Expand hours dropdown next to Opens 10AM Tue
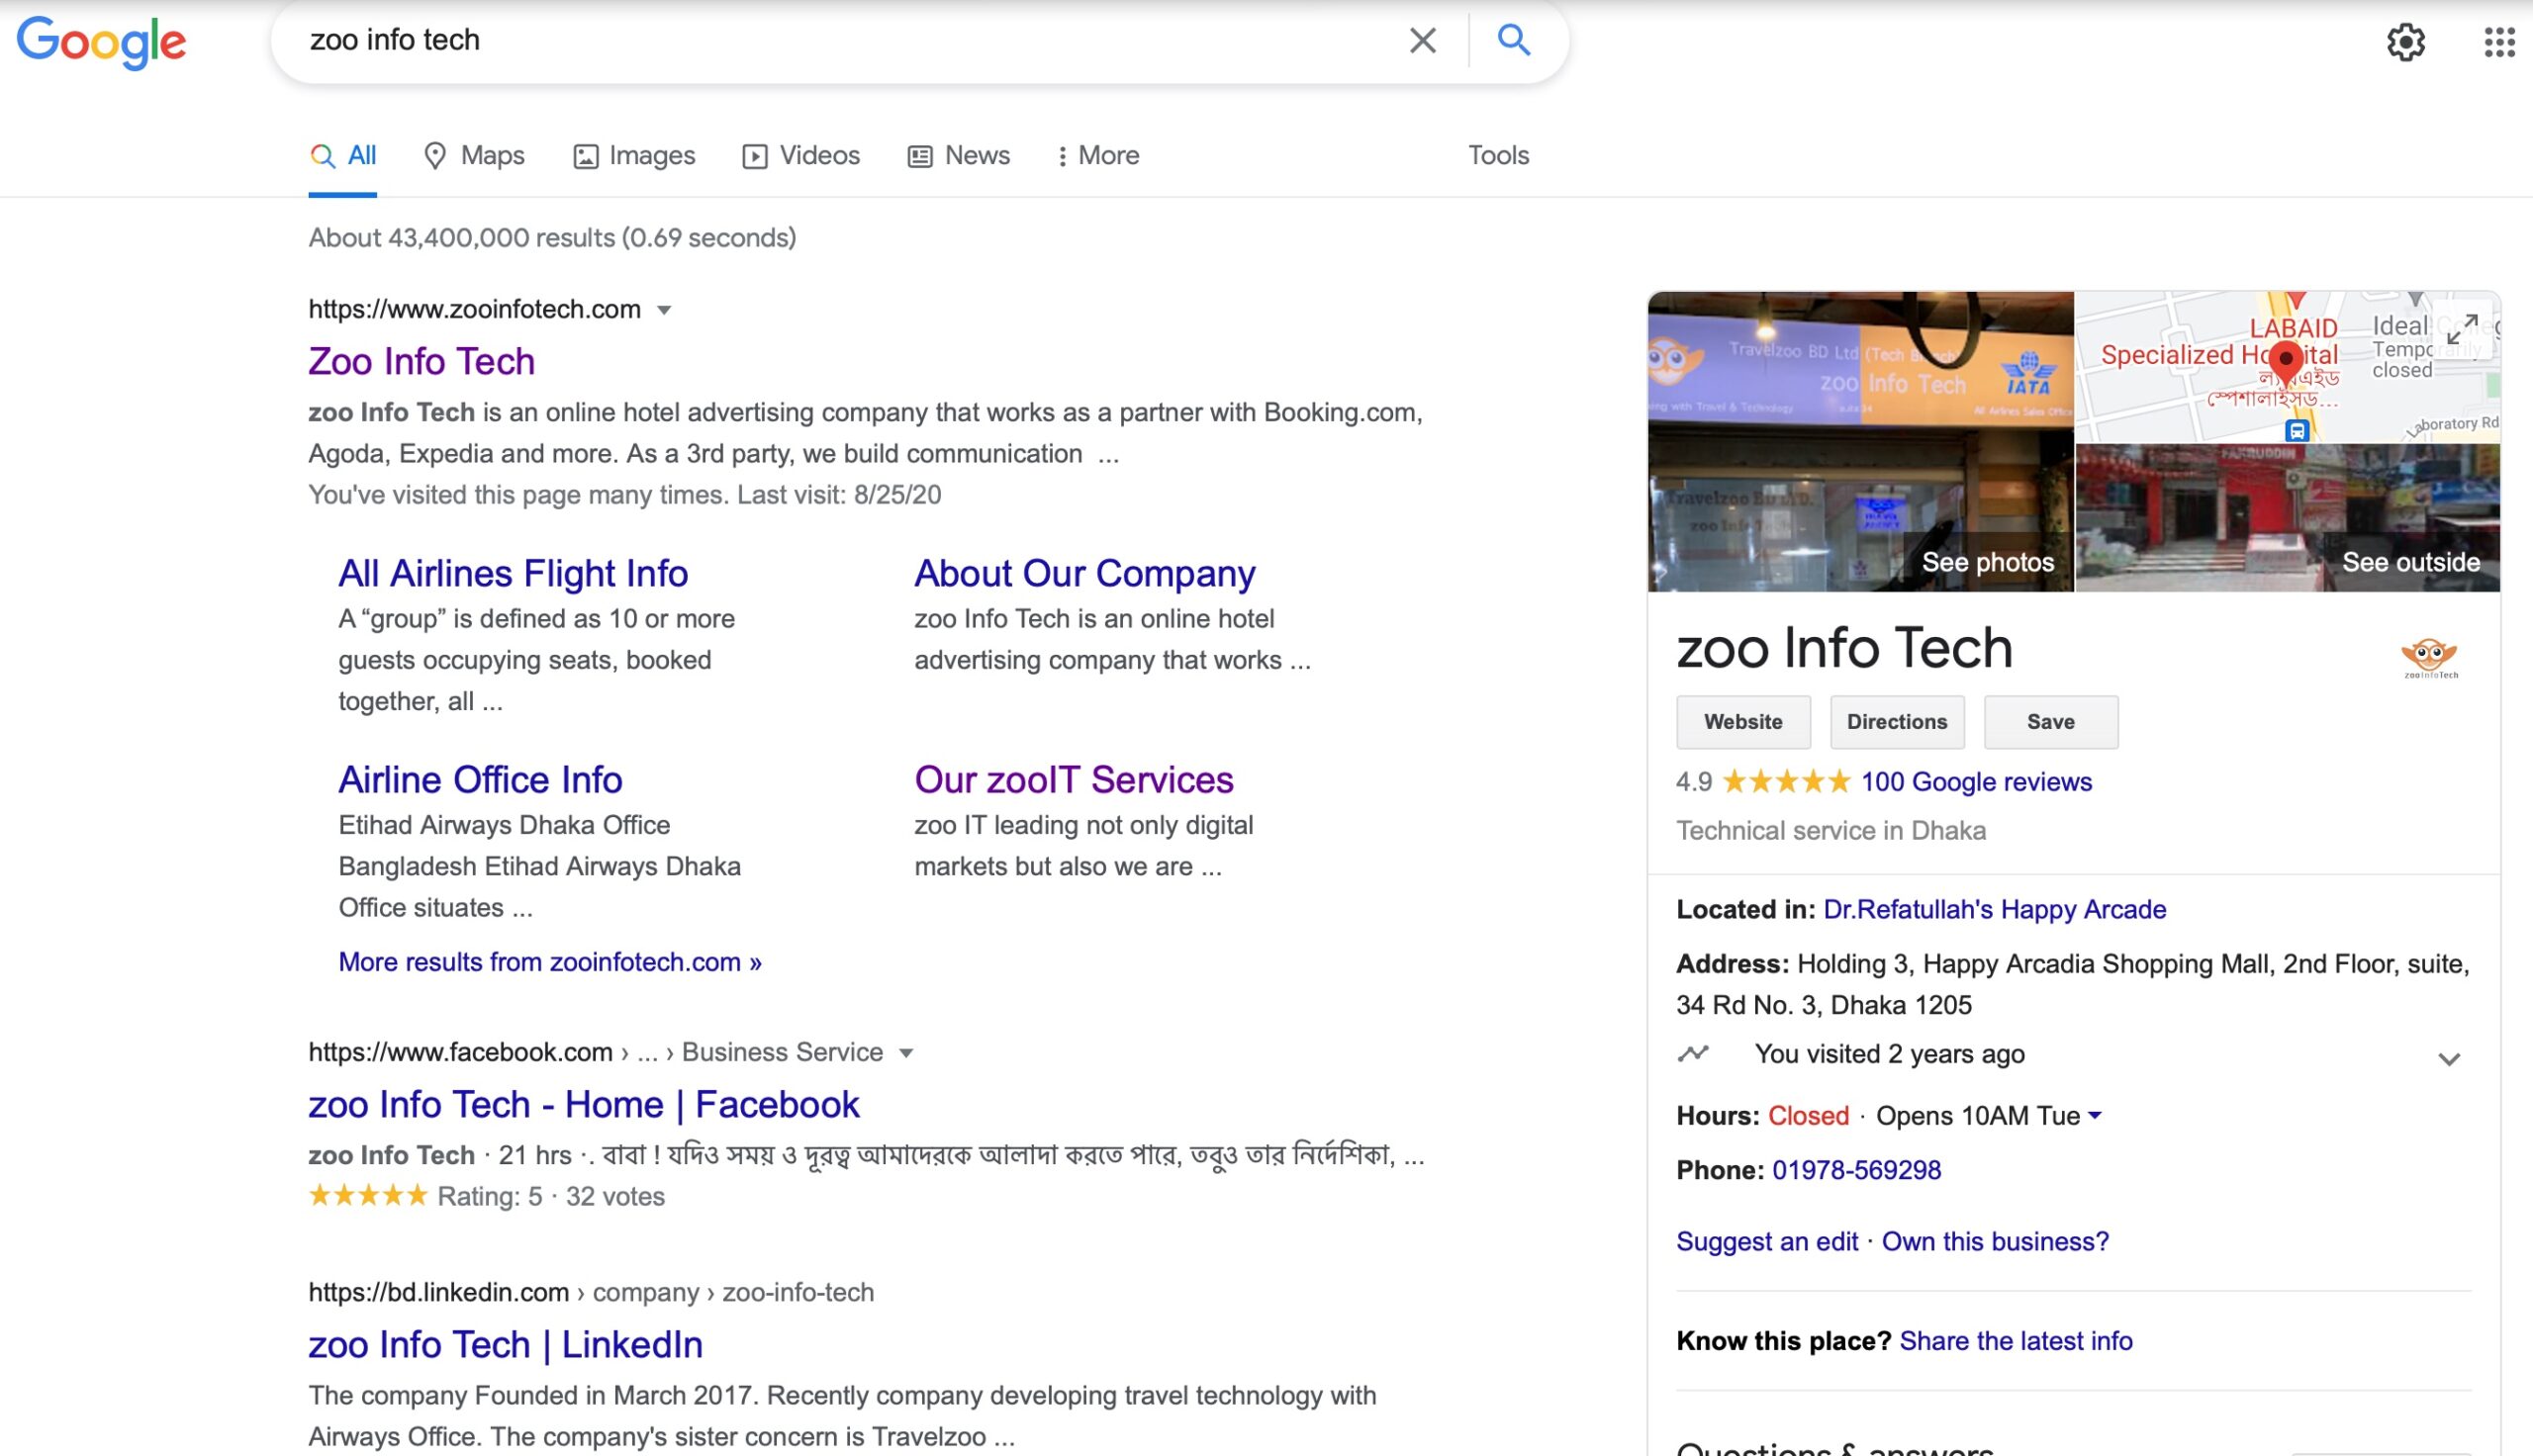The image size is (2533, 1456). pos(2096,1114)
